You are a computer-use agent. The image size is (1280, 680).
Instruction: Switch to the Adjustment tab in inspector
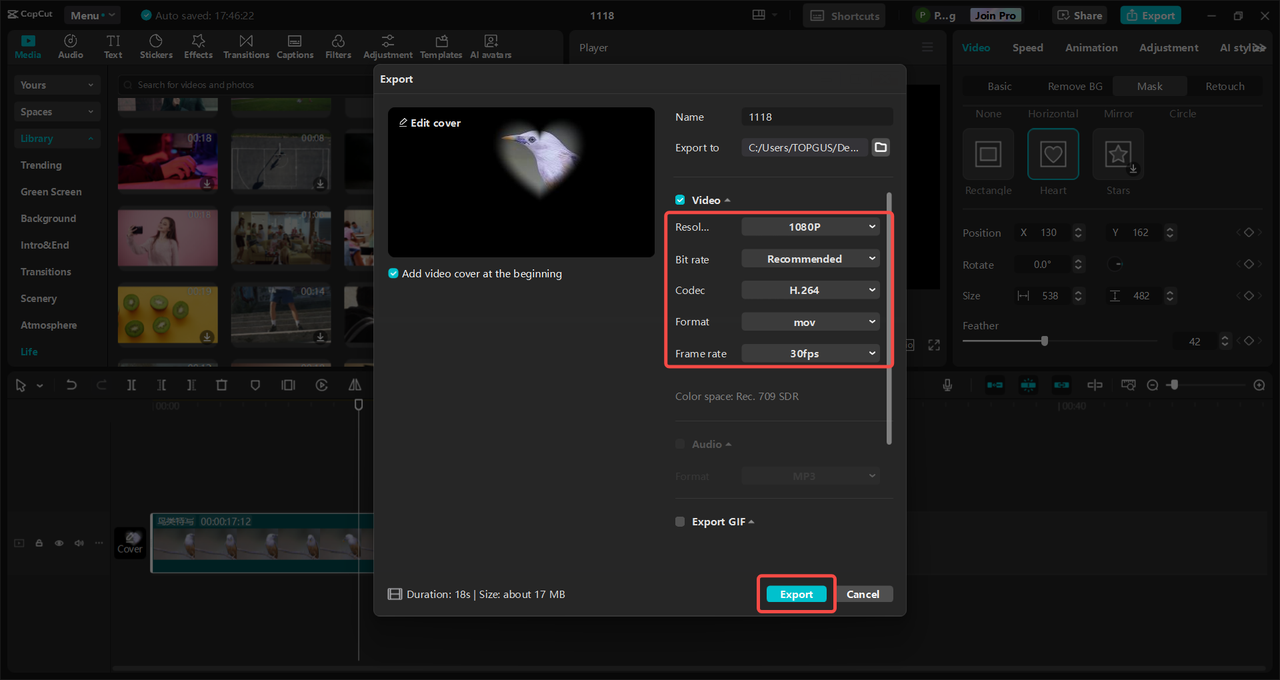point(1169,47)
